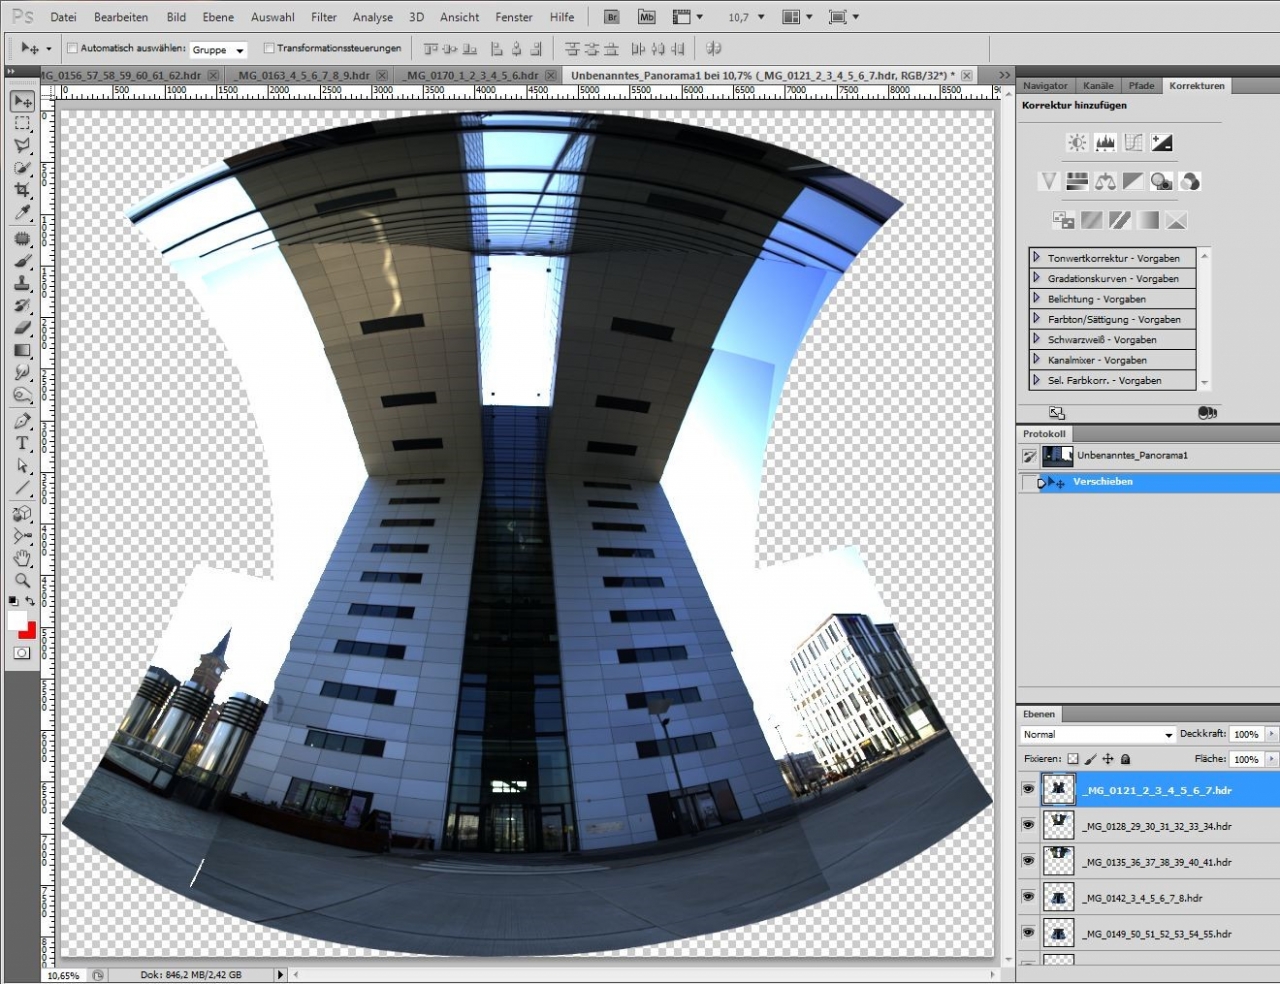Image resolution: width=1280 pixels, height=984 pixels.
Task: Select the Crop tool
Action: point(22,190)
